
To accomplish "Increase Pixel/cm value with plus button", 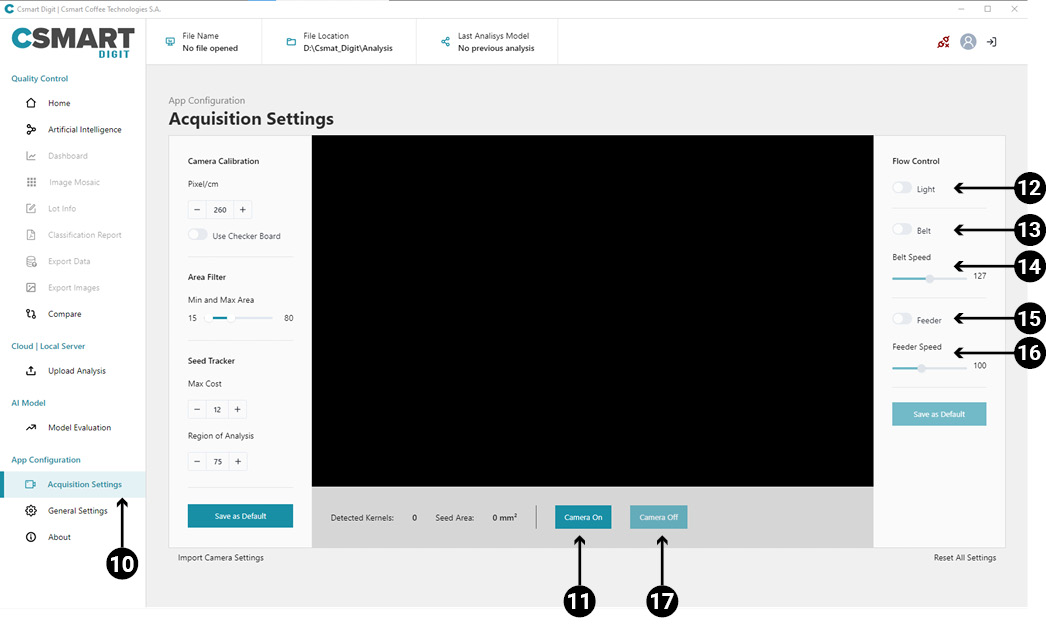I will click(243, 210).
